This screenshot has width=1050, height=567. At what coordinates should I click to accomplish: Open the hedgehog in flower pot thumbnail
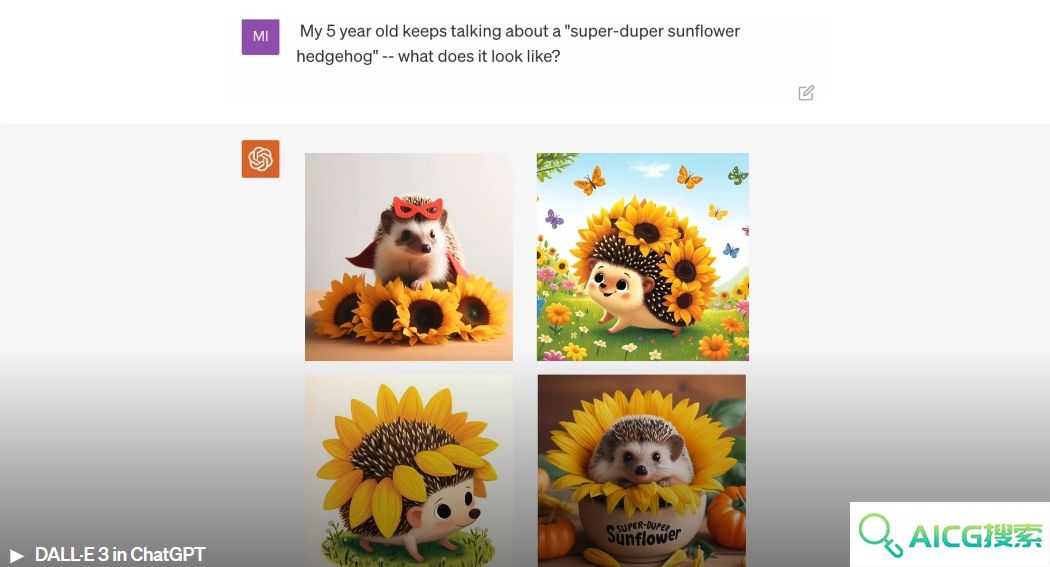[x=642, y=471]
